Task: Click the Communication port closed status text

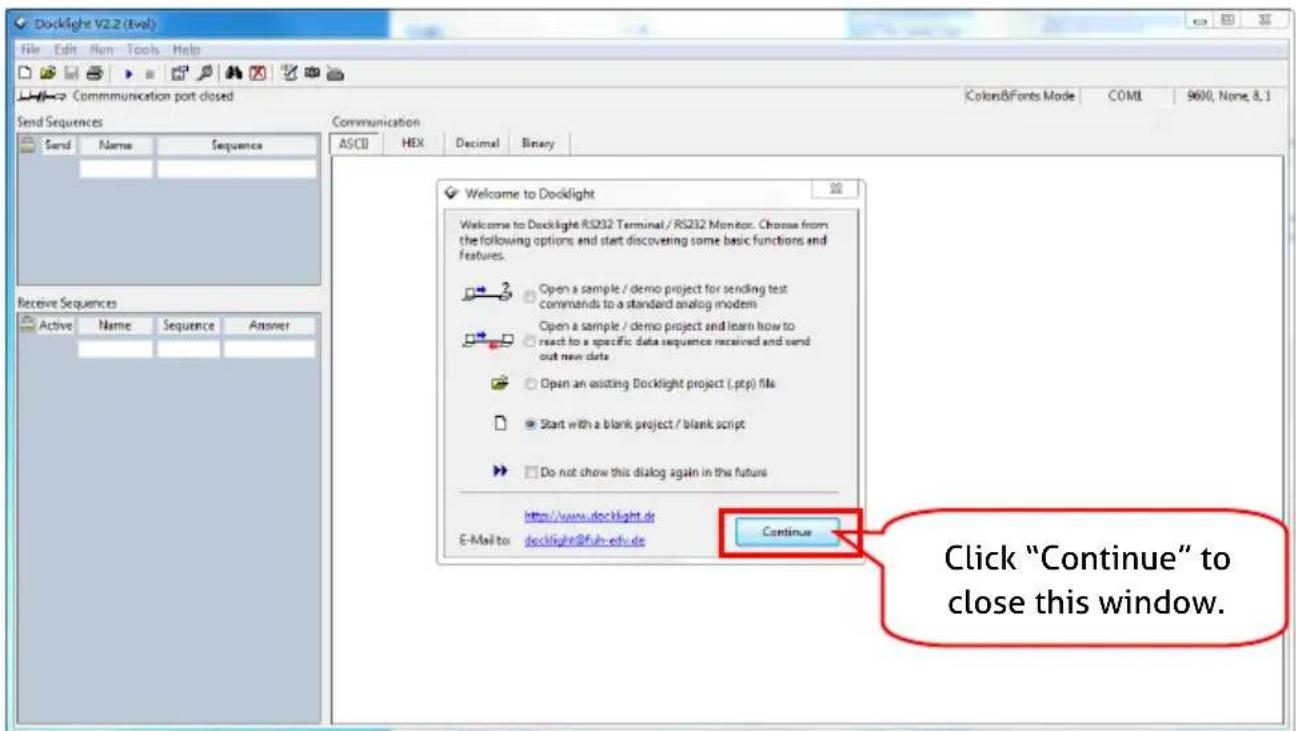Action: click(x=153, y=96)
